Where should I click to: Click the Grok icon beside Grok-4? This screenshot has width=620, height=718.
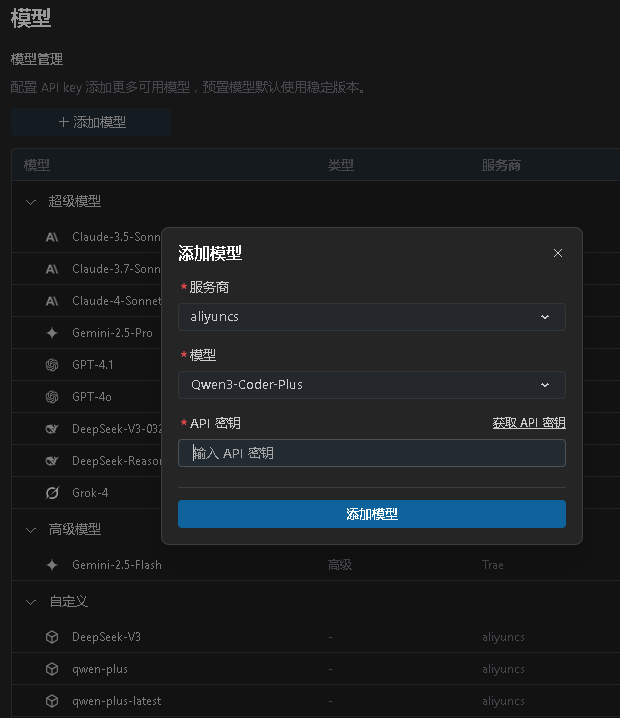52,493
